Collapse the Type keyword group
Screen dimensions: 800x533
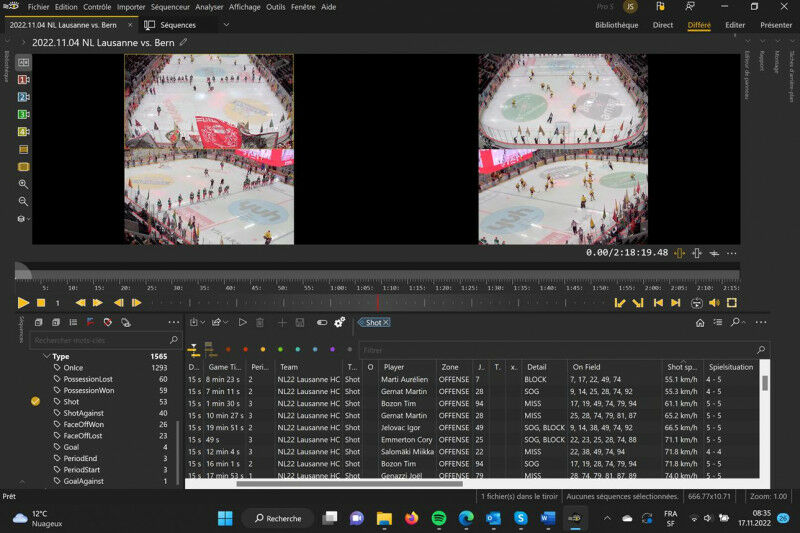click(x=46, y=356)
